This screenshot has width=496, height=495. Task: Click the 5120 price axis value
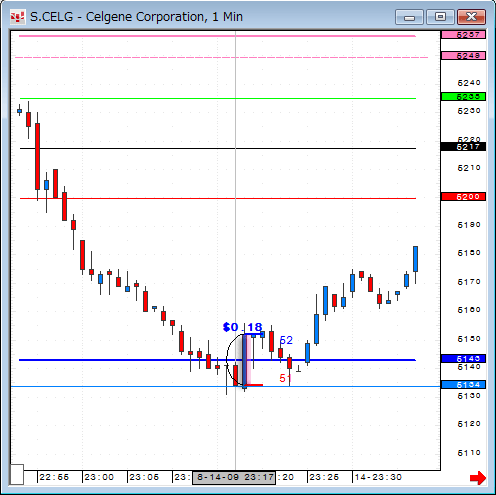click(x=469, y=424)
